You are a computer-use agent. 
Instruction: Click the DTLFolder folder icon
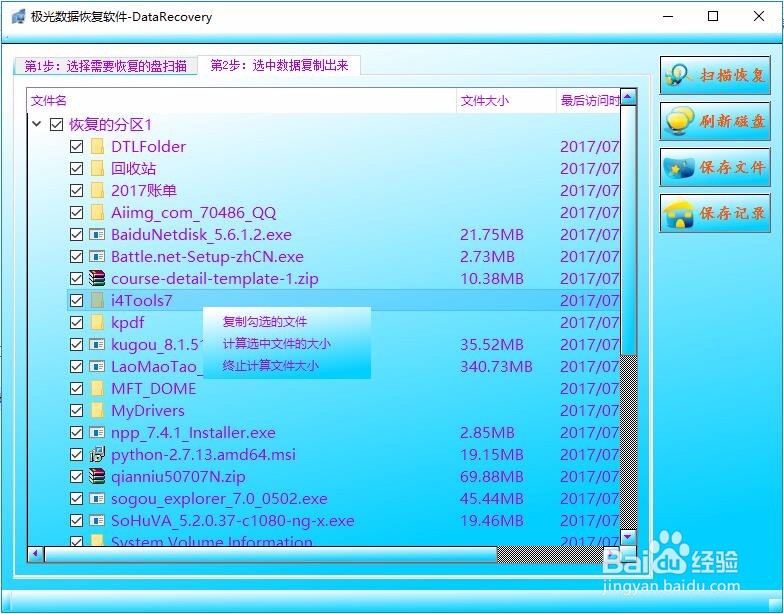click(97, 146)
